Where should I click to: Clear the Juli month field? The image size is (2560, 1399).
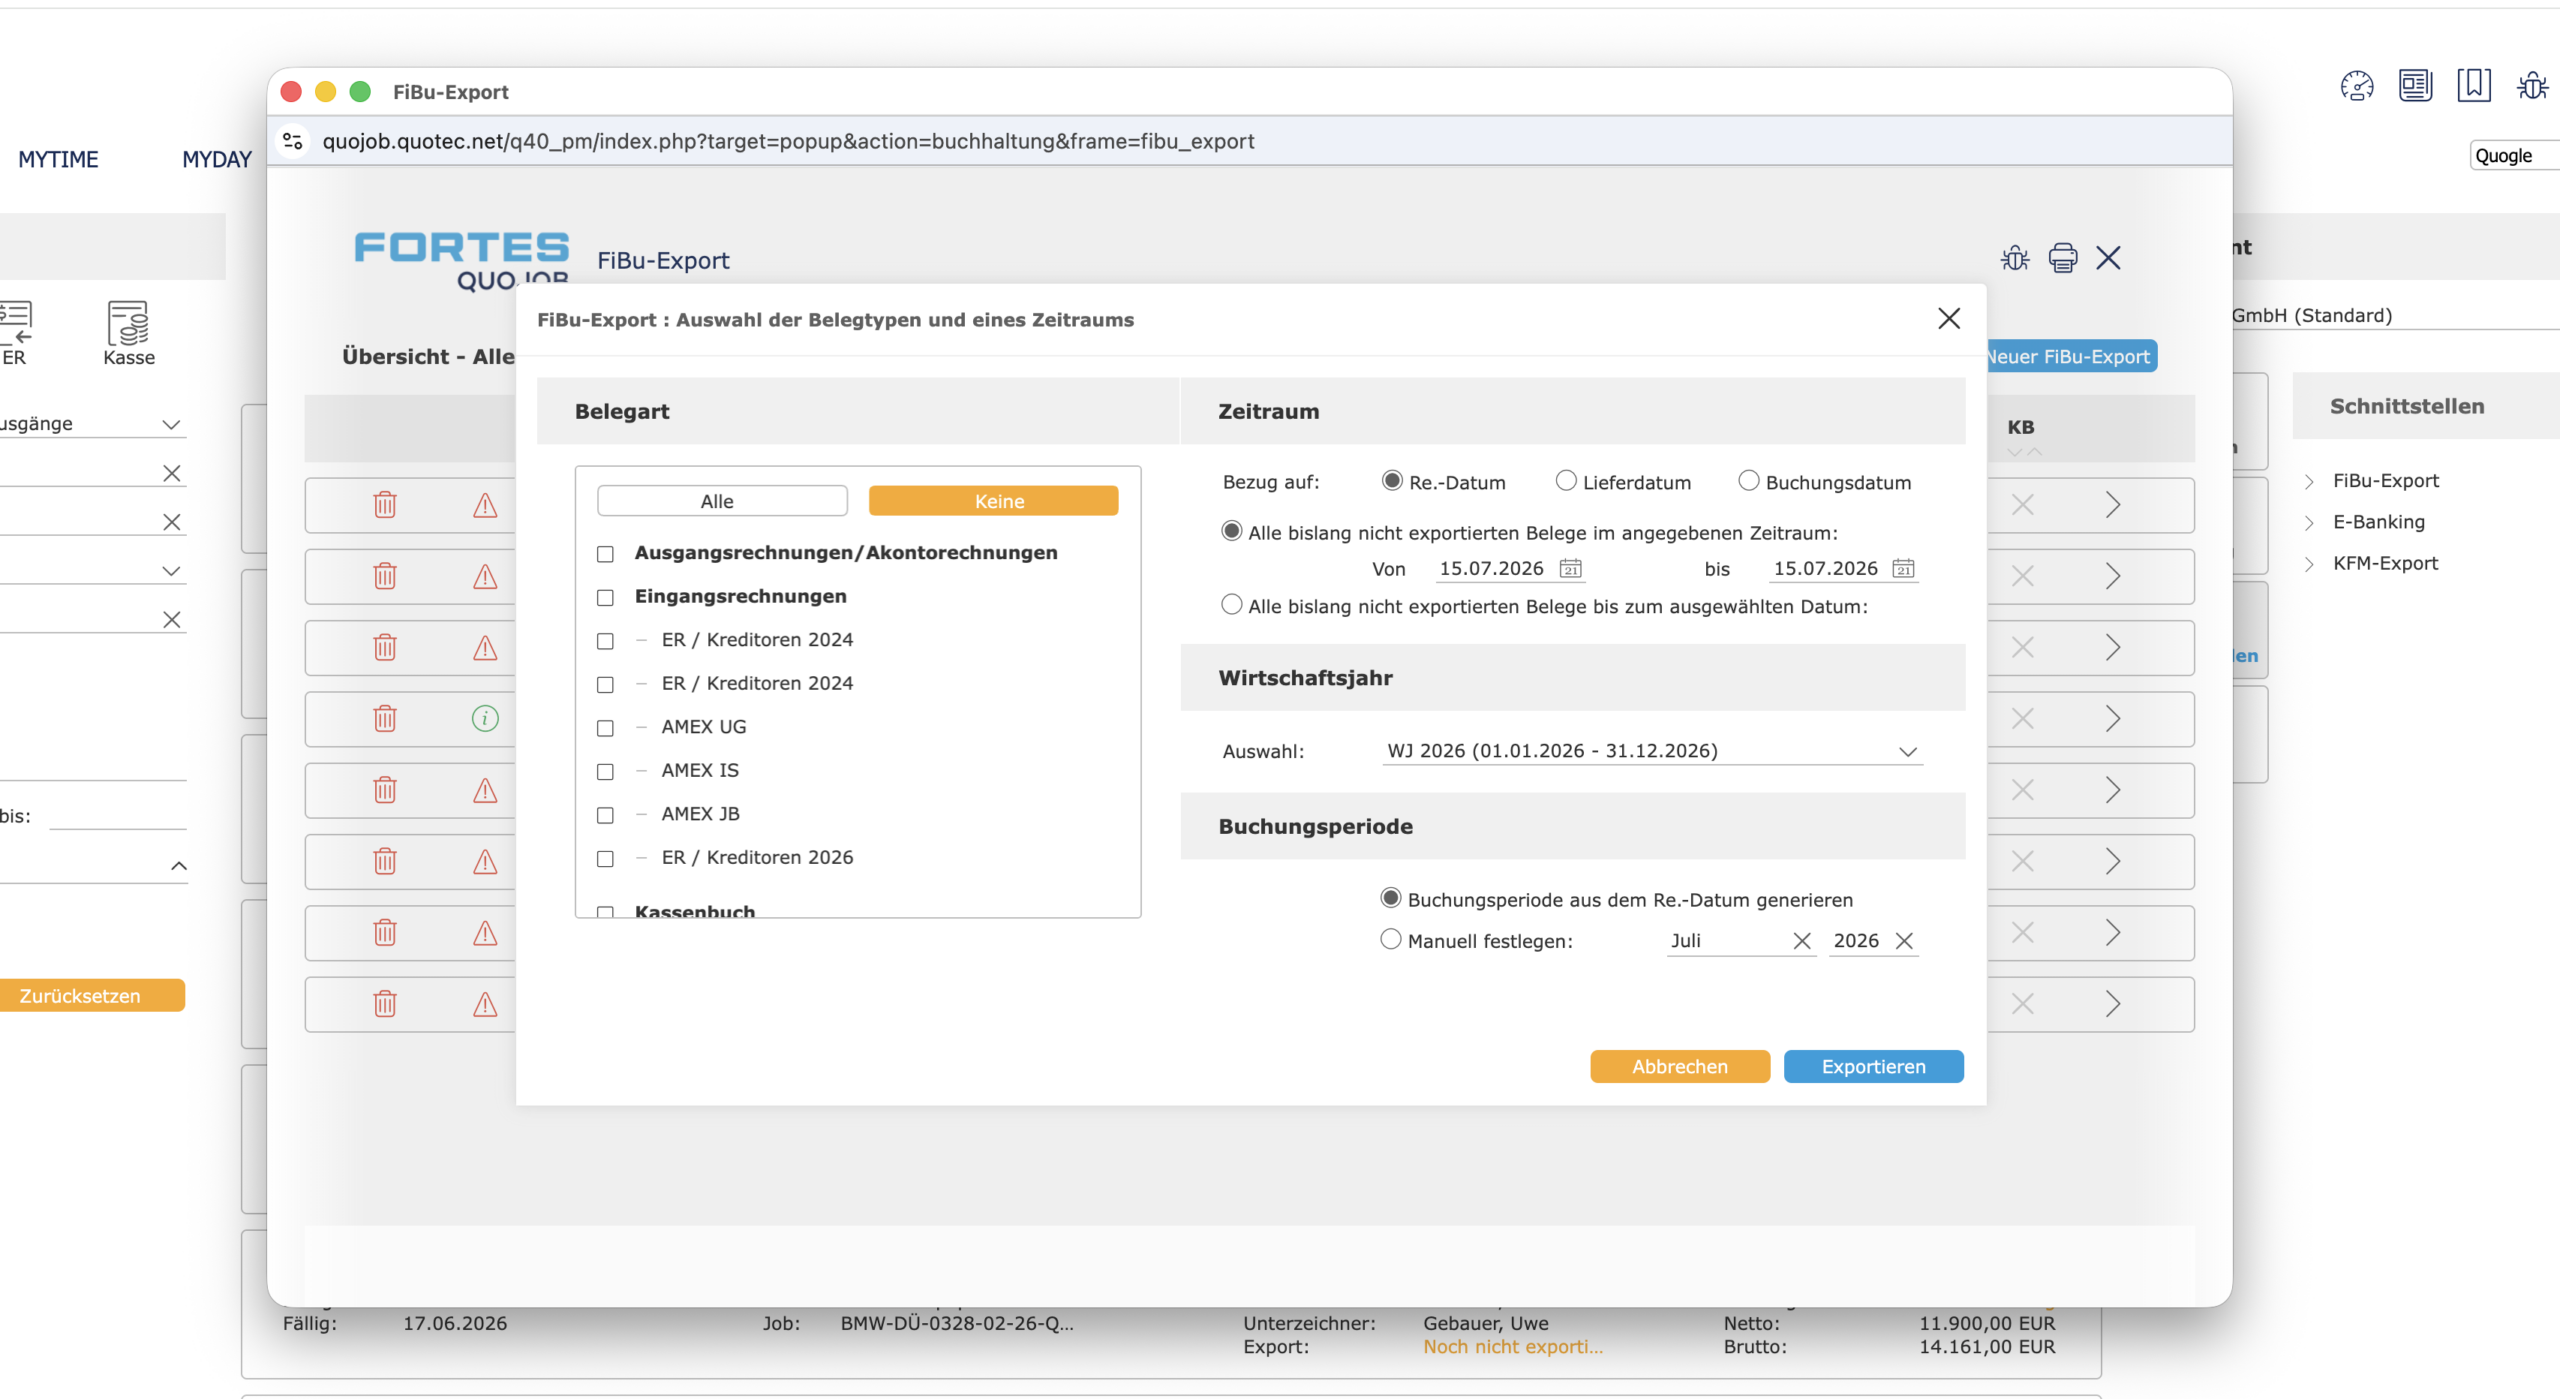1801,941
